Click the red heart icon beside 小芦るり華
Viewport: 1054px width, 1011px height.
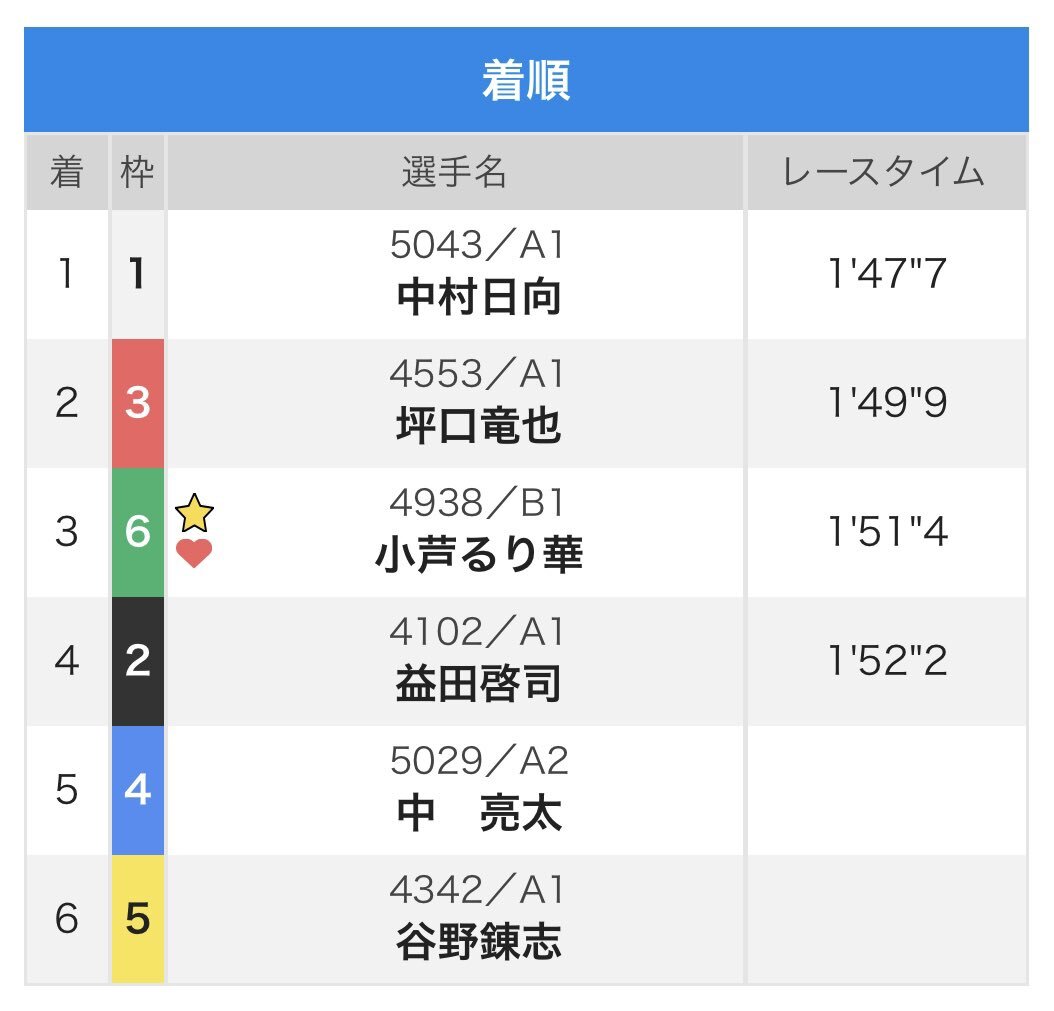pyautogui.click(x=194, y=553)
